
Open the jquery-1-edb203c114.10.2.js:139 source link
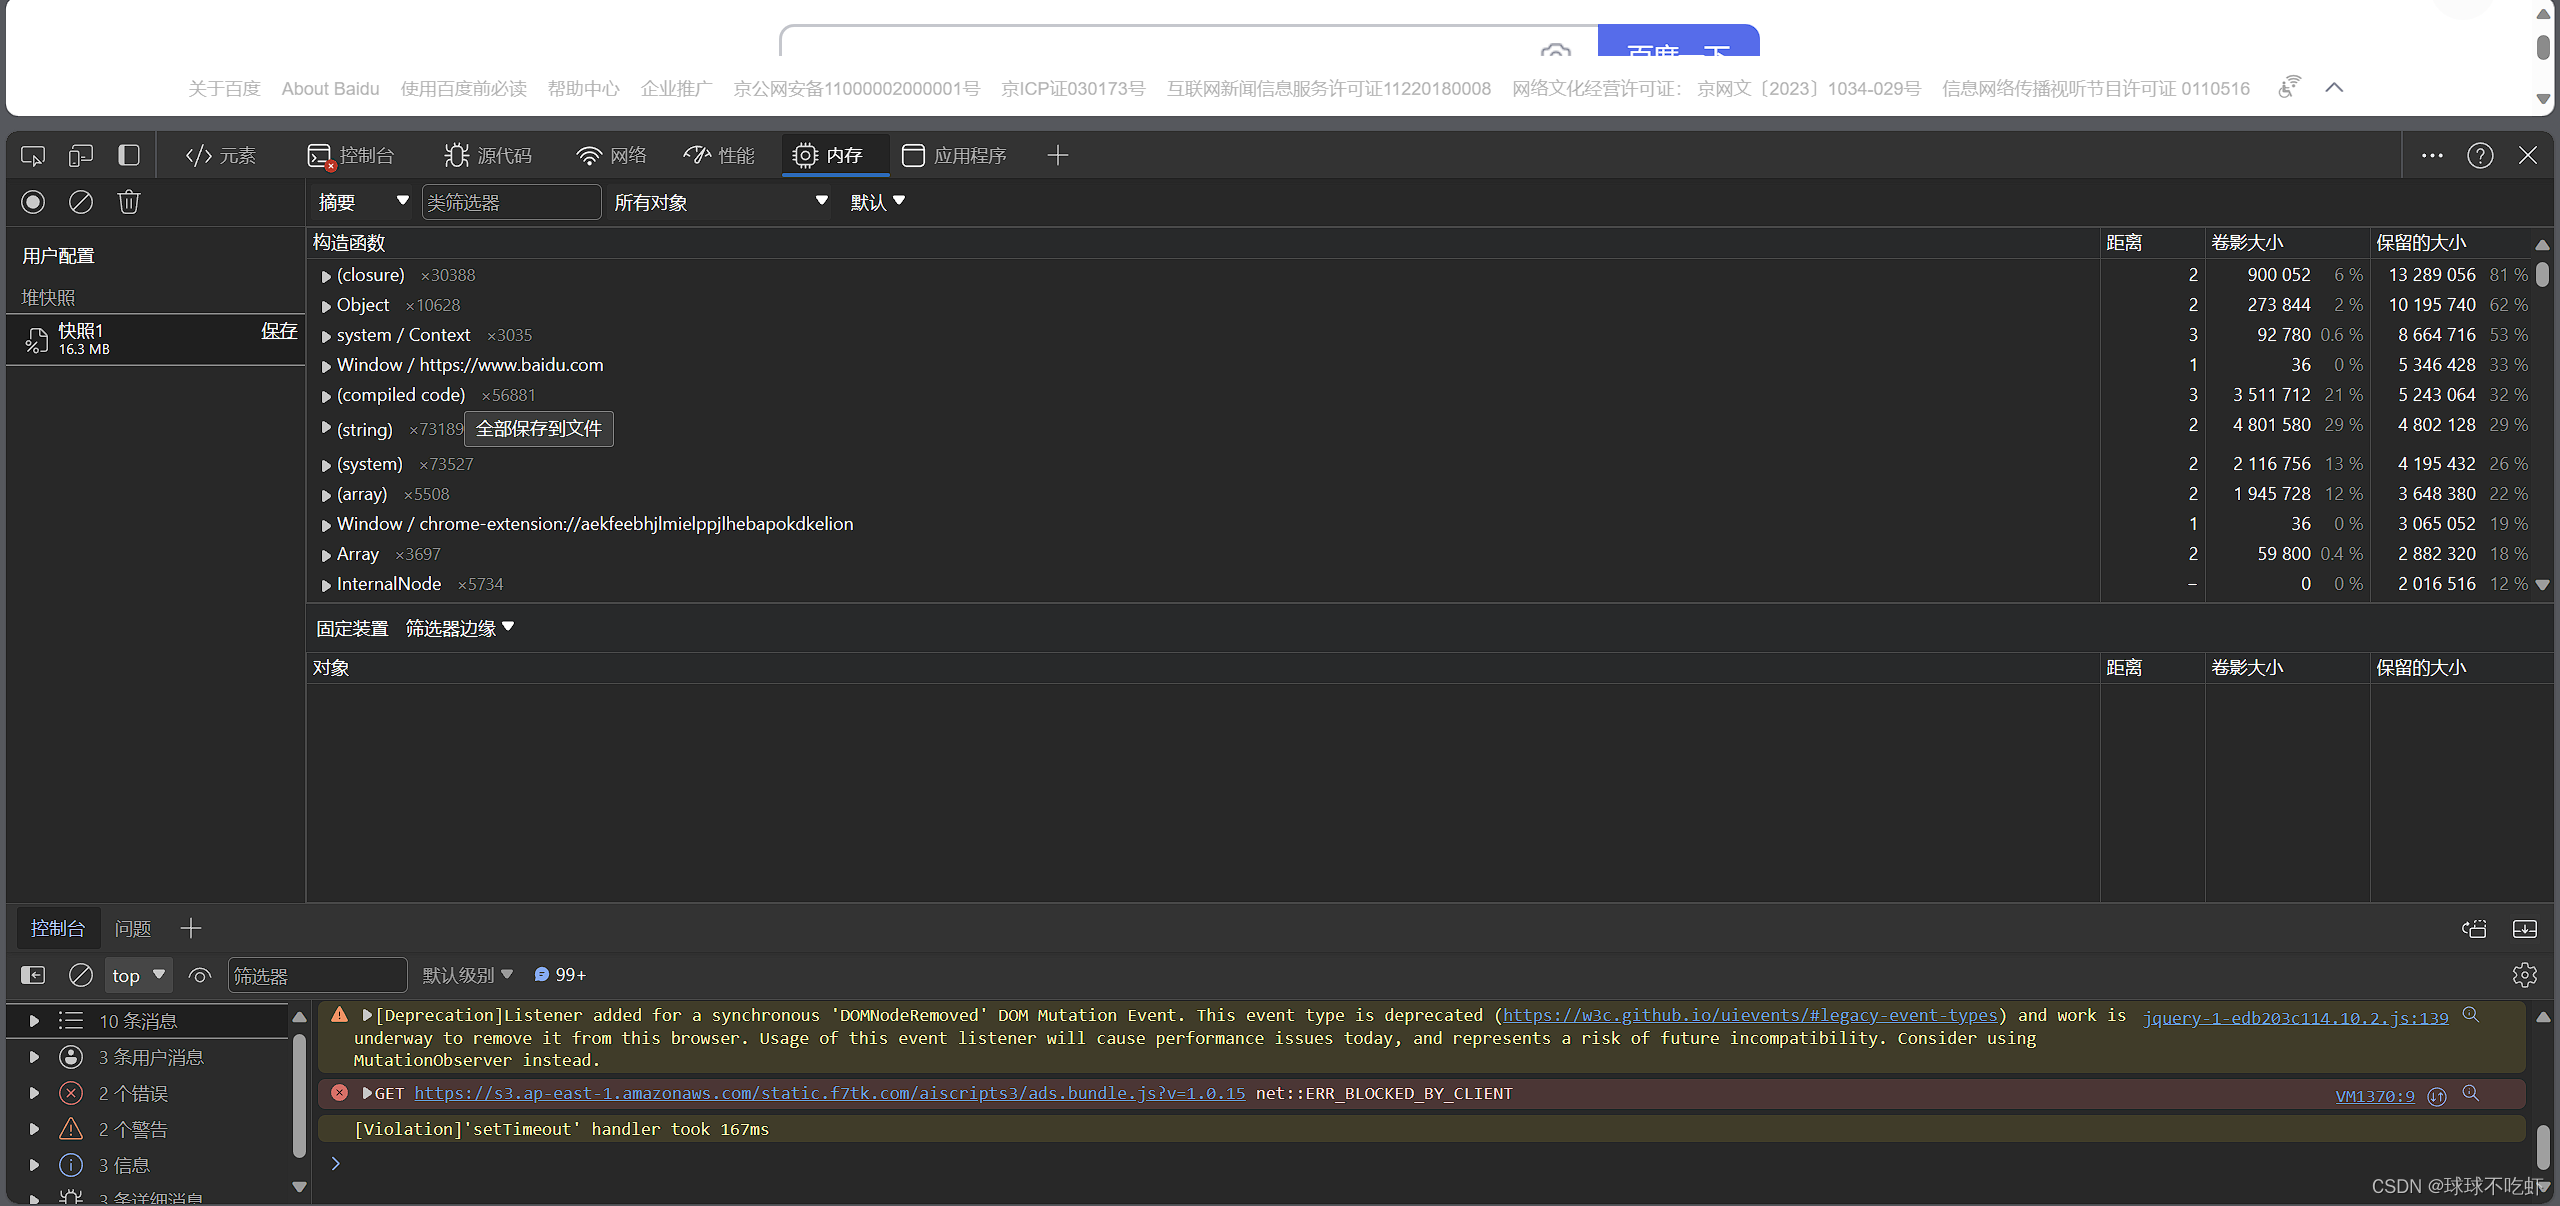pyautogui.click(x=2295, y=1018)
